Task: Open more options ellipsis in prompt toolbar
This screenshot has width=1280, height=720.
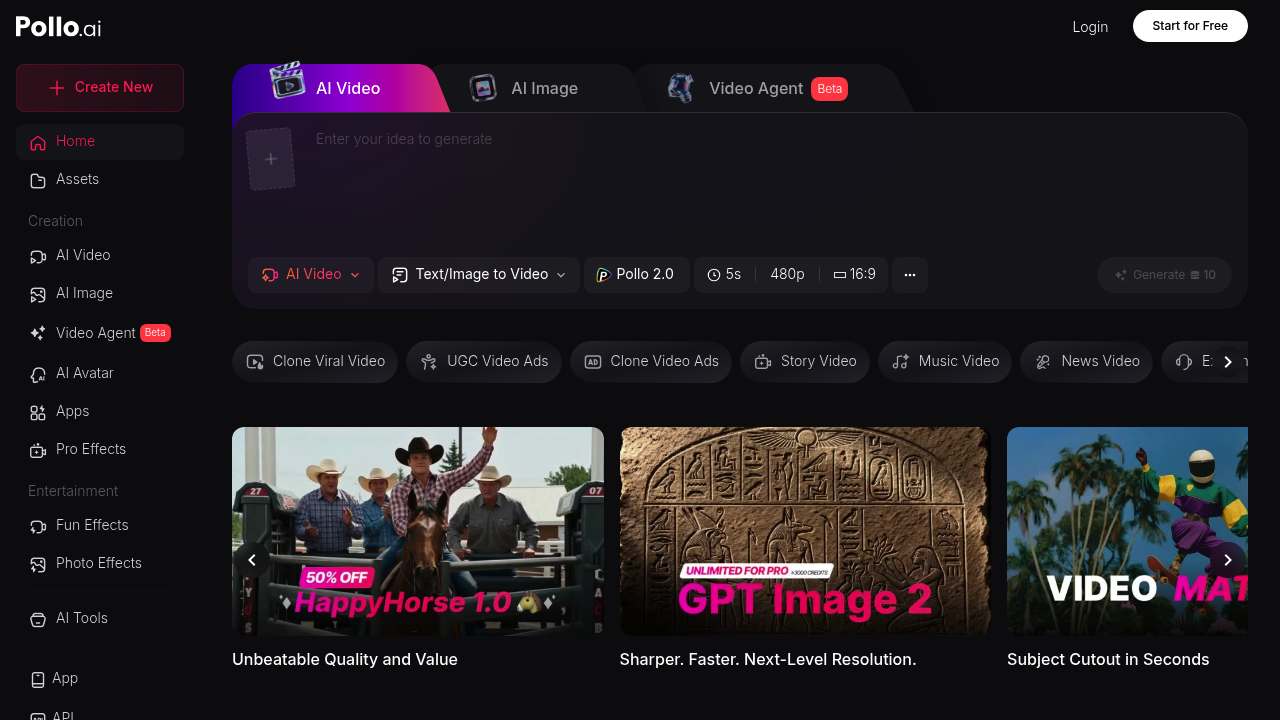Action: (x=909, y=275)
